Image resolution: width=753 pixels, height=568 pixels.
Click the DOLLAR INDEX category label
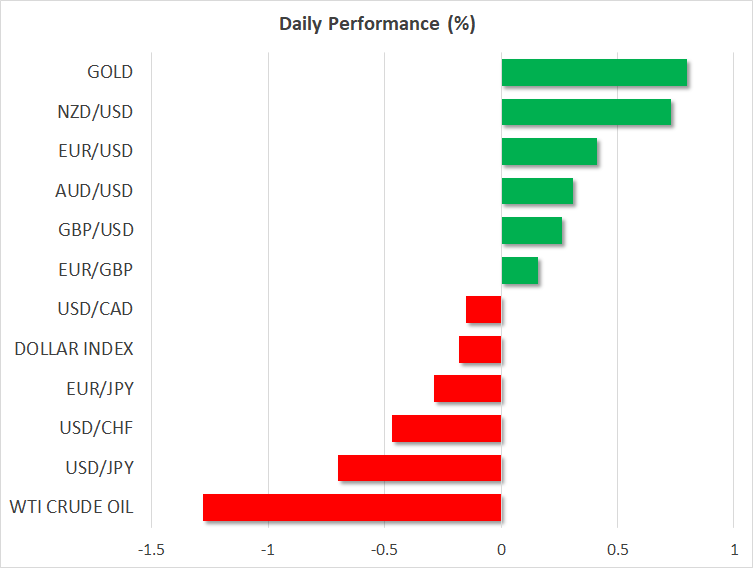pos(74,349)
